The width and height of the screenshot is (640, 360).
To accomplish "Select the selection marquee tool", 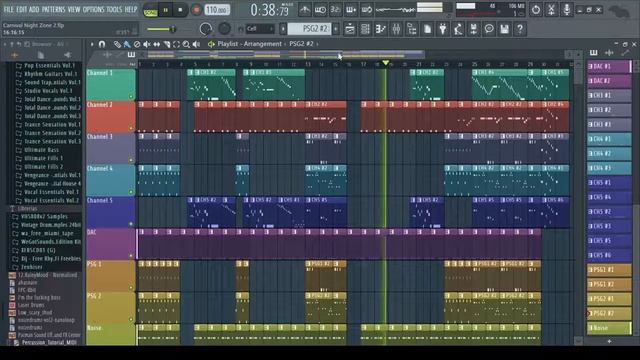I will pos(176,44).
